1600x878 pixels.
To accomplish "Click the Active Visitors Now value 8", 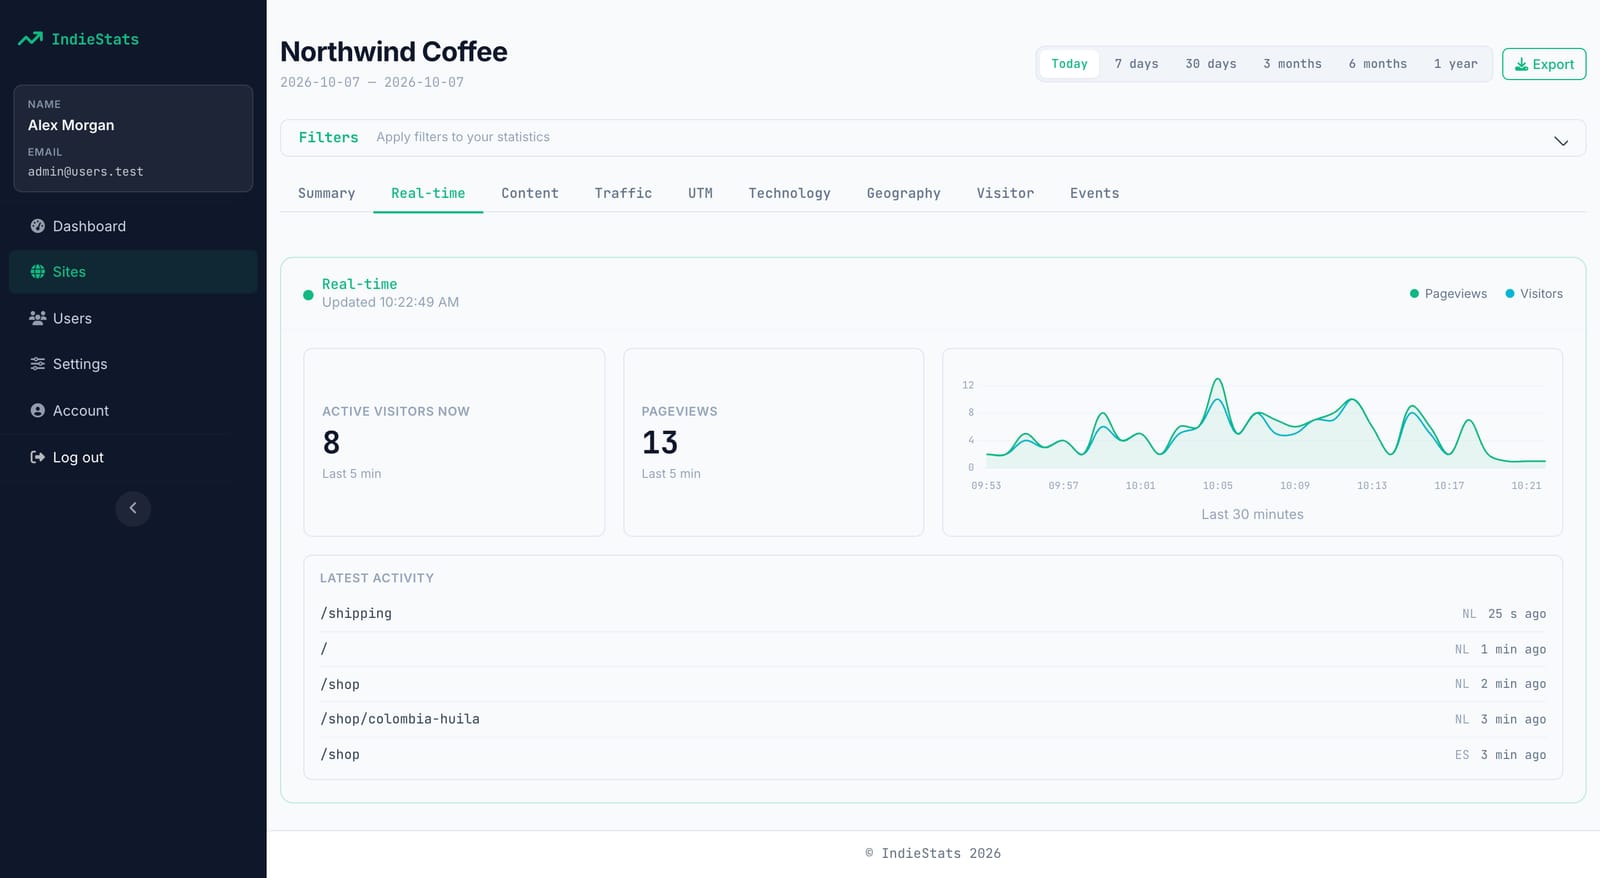I will point(331,442).
